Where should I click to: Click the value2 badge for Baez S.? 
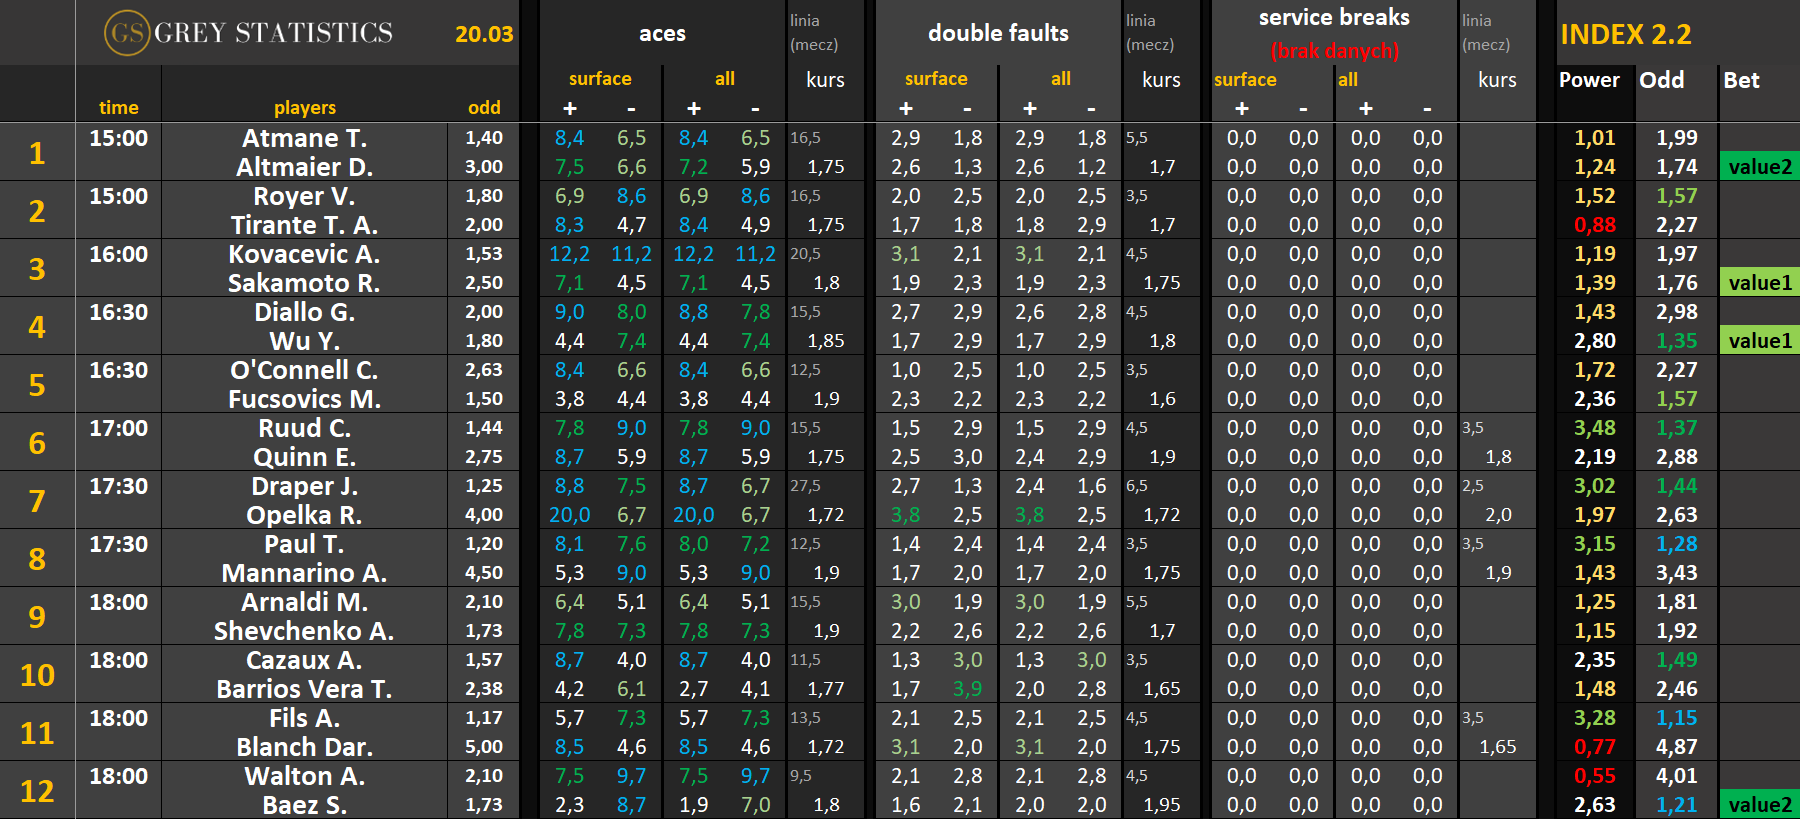[x=1759, y=805]
